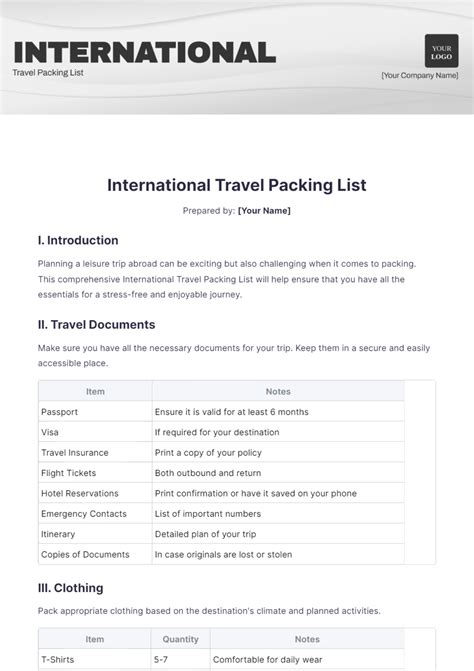Viewport: 474px width, 671px height.
Task: Click the Itinerary table cell
Action: click(95, 534)
